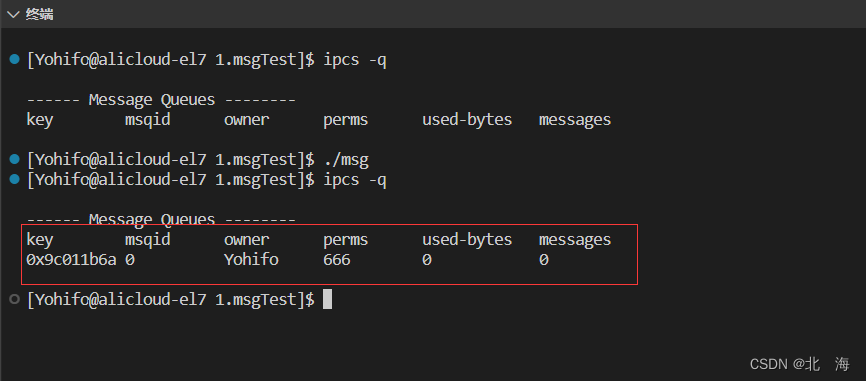Click the terminal cursor block
The image size is (866, 381).
pyautogui.click(x=328, y=300)
